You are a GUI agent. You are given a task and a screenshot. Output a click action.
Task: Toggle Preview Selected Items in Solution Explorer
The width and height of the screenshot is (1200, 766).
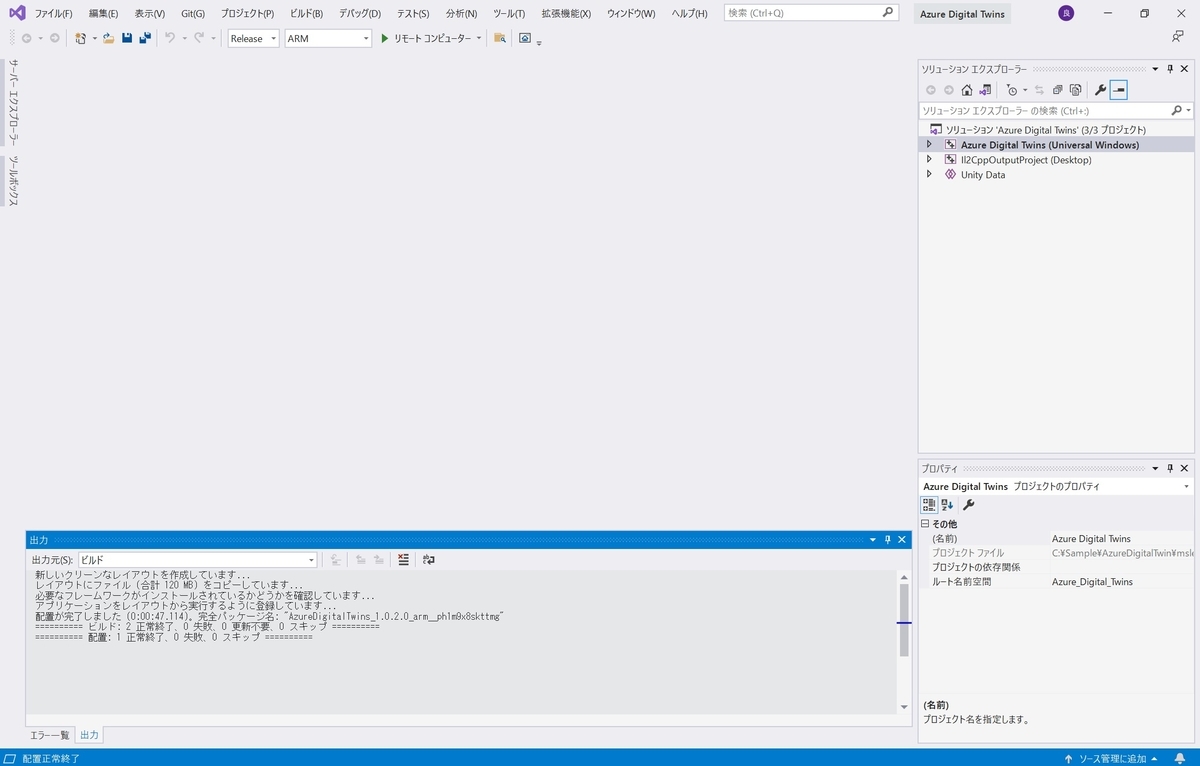[x=1119, y=90]
